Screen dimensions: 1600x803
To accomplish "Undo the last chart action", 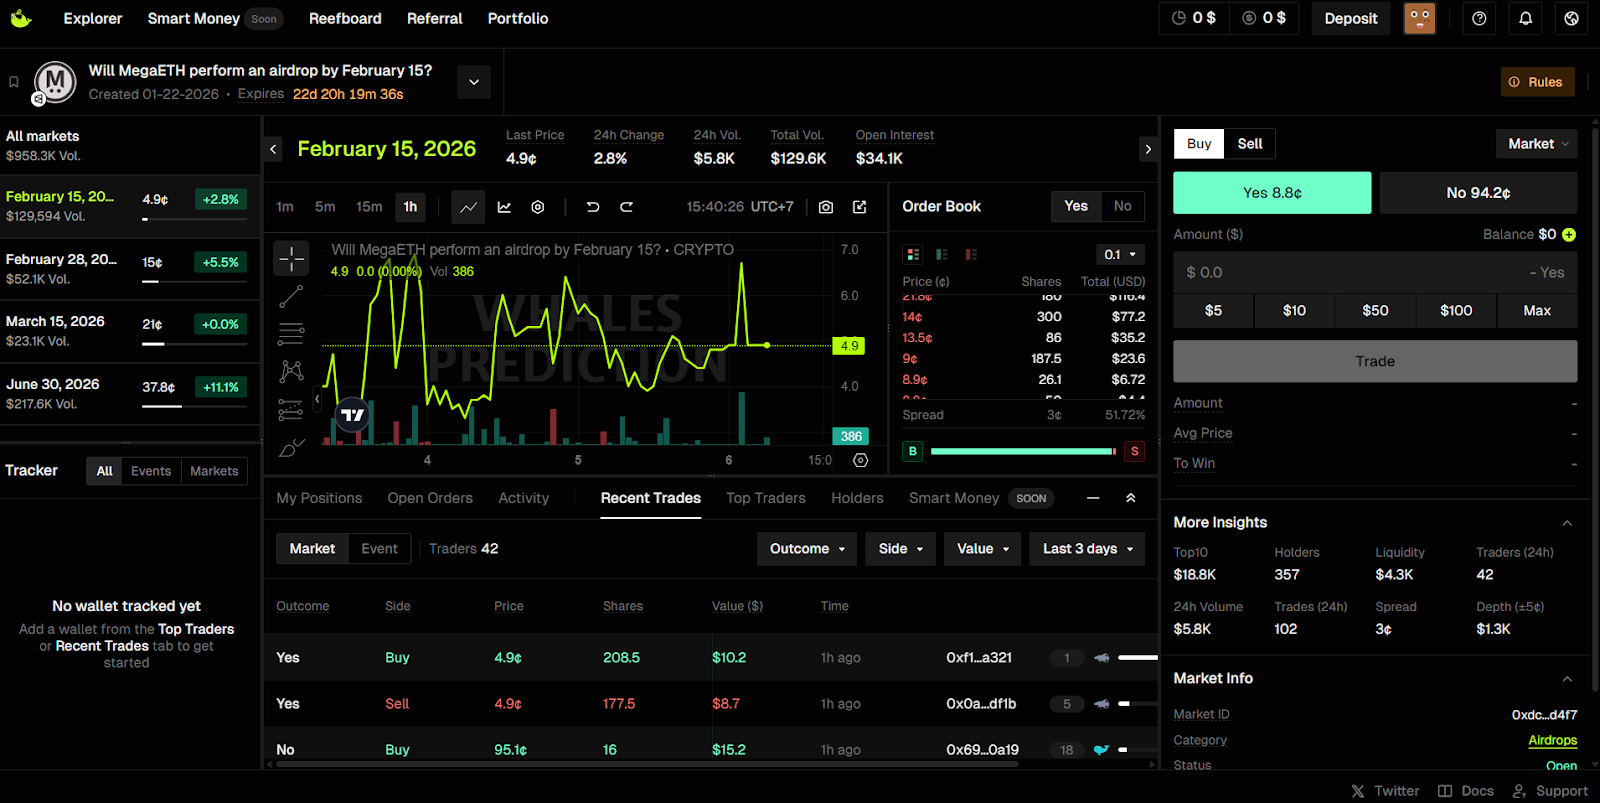I will click(593, 207).
